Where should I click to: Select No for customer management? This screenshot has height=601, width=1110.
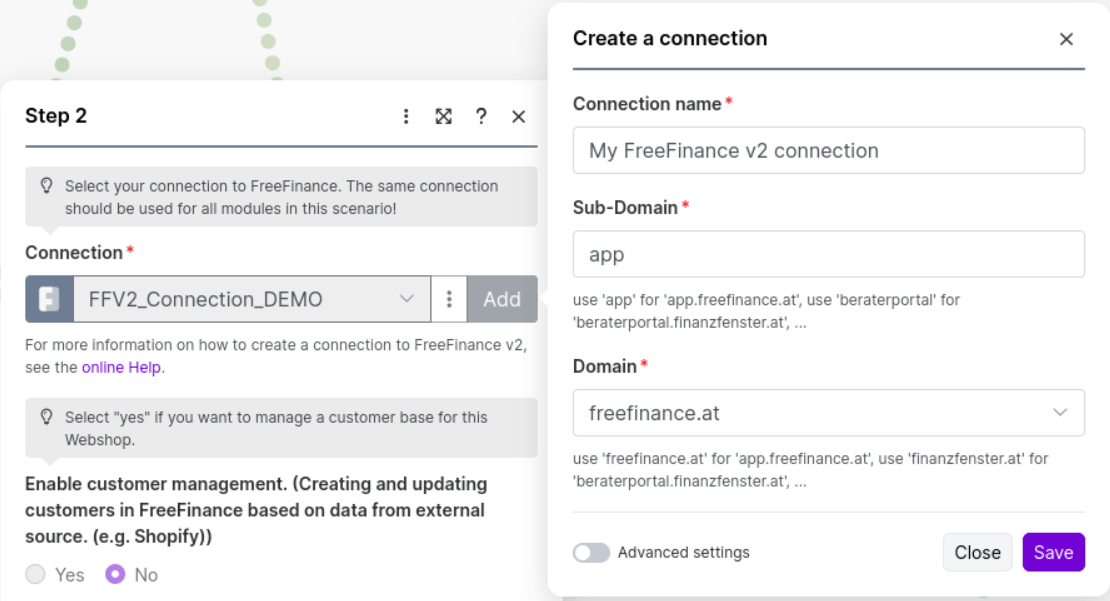pos(115,574)
